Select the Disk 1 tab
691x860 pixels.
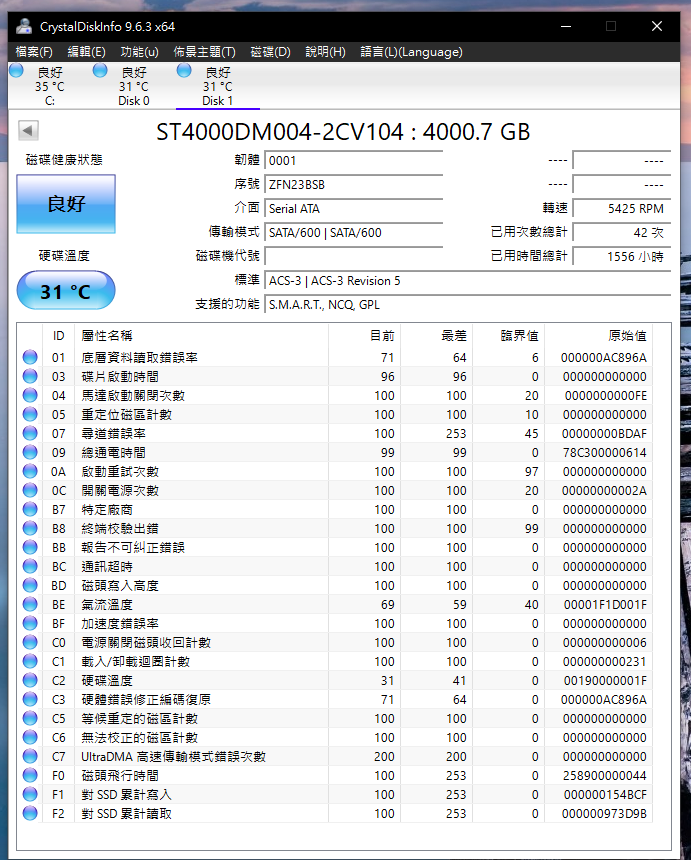[x=218, y=86]
